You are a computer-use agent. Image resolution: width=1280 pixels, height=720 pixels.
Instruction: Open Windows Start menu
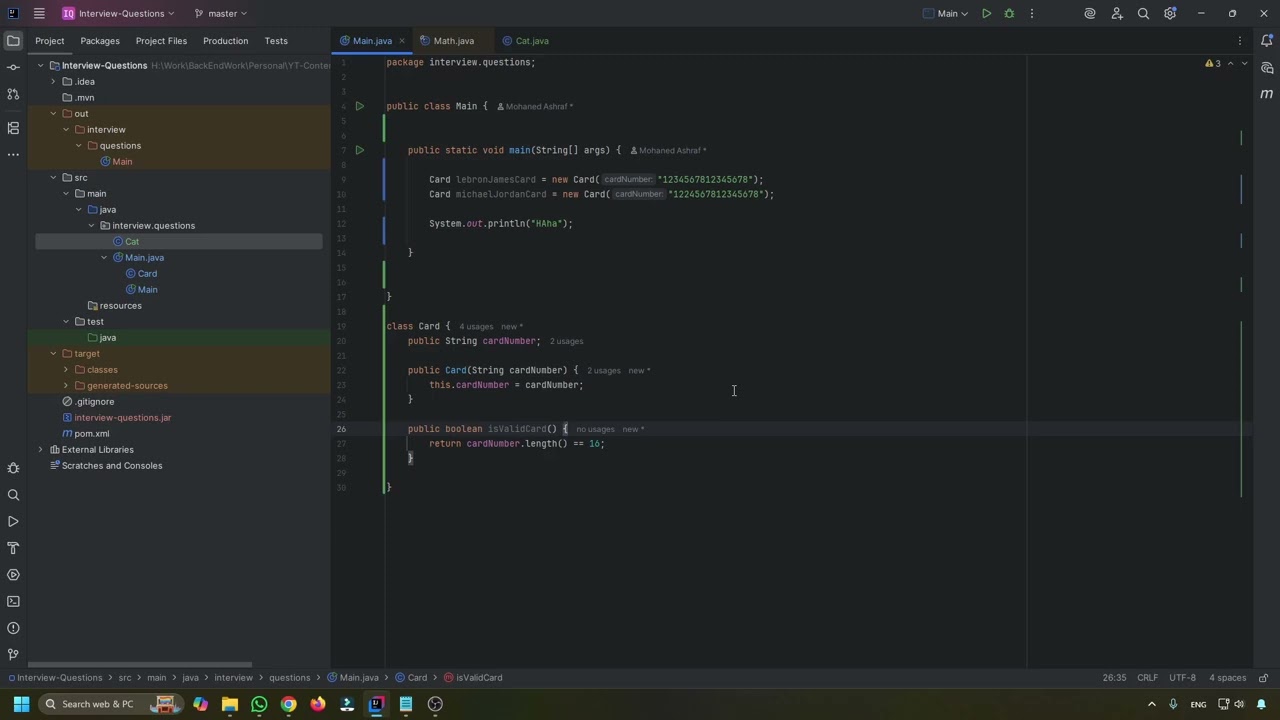pos(21,704)
